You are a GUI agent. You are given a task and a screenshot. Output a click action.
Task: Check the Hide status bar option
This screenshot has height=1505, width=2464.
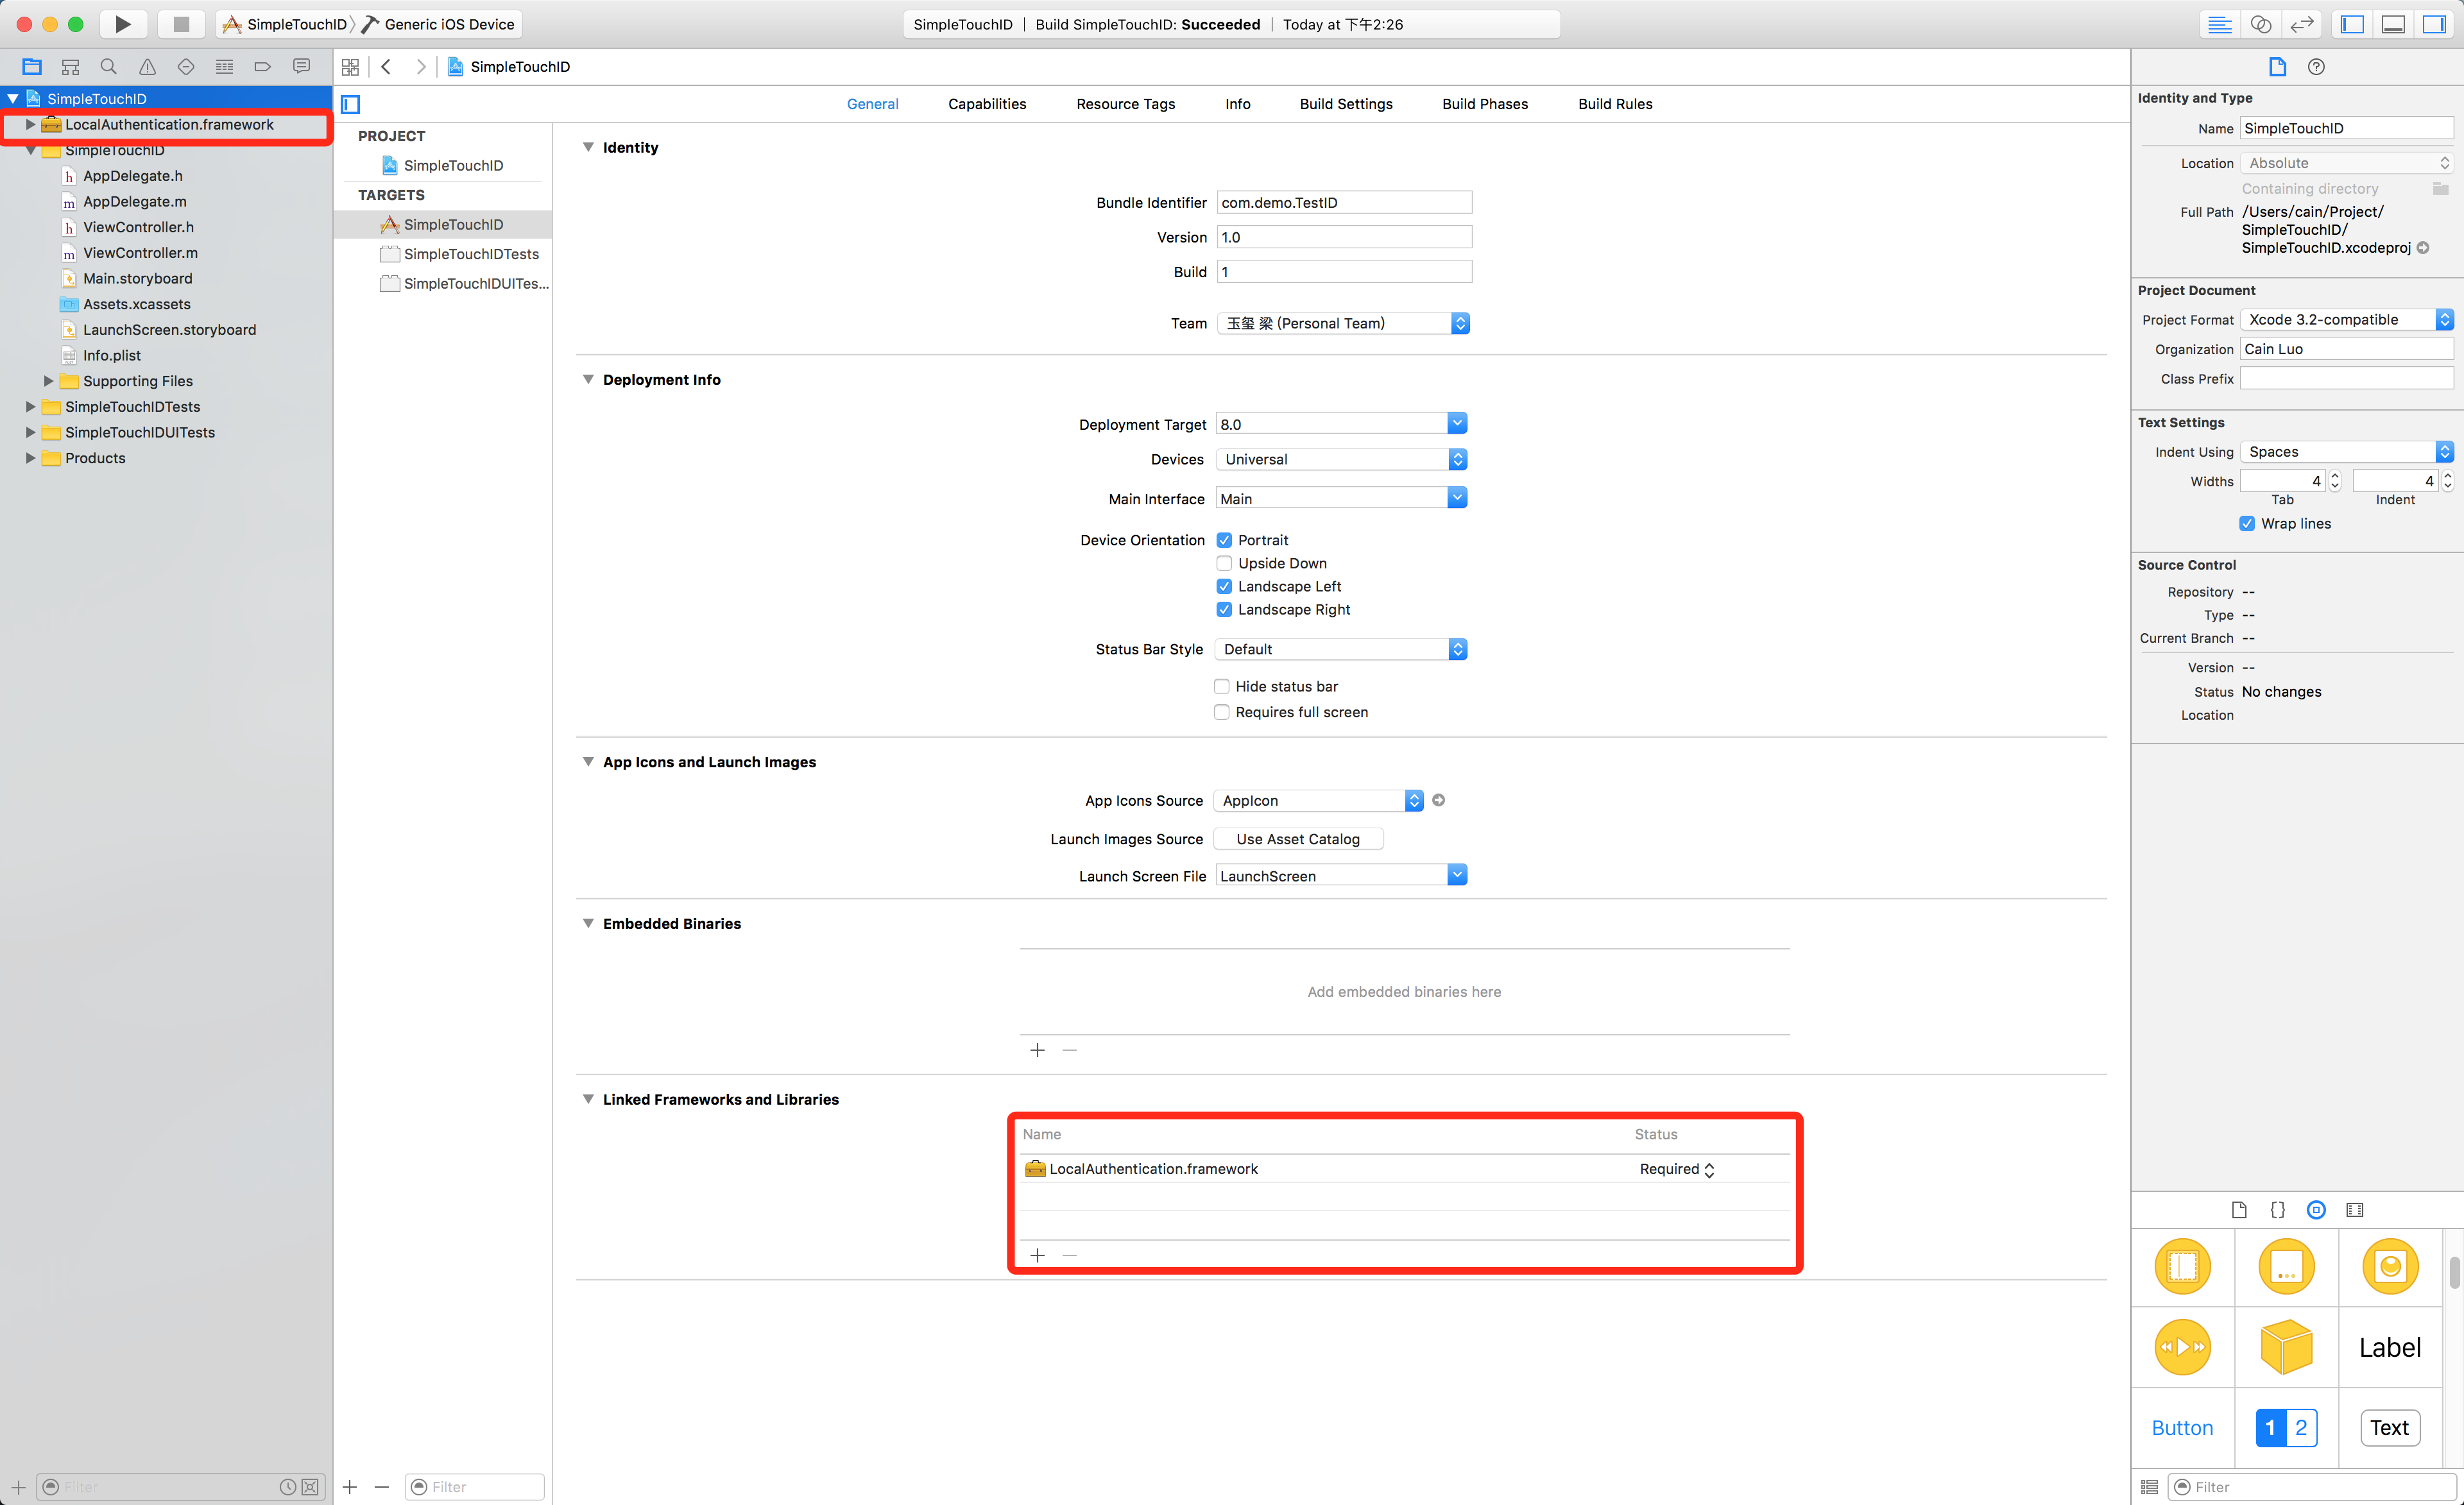pyautogui.click(x=1222, y=686)
